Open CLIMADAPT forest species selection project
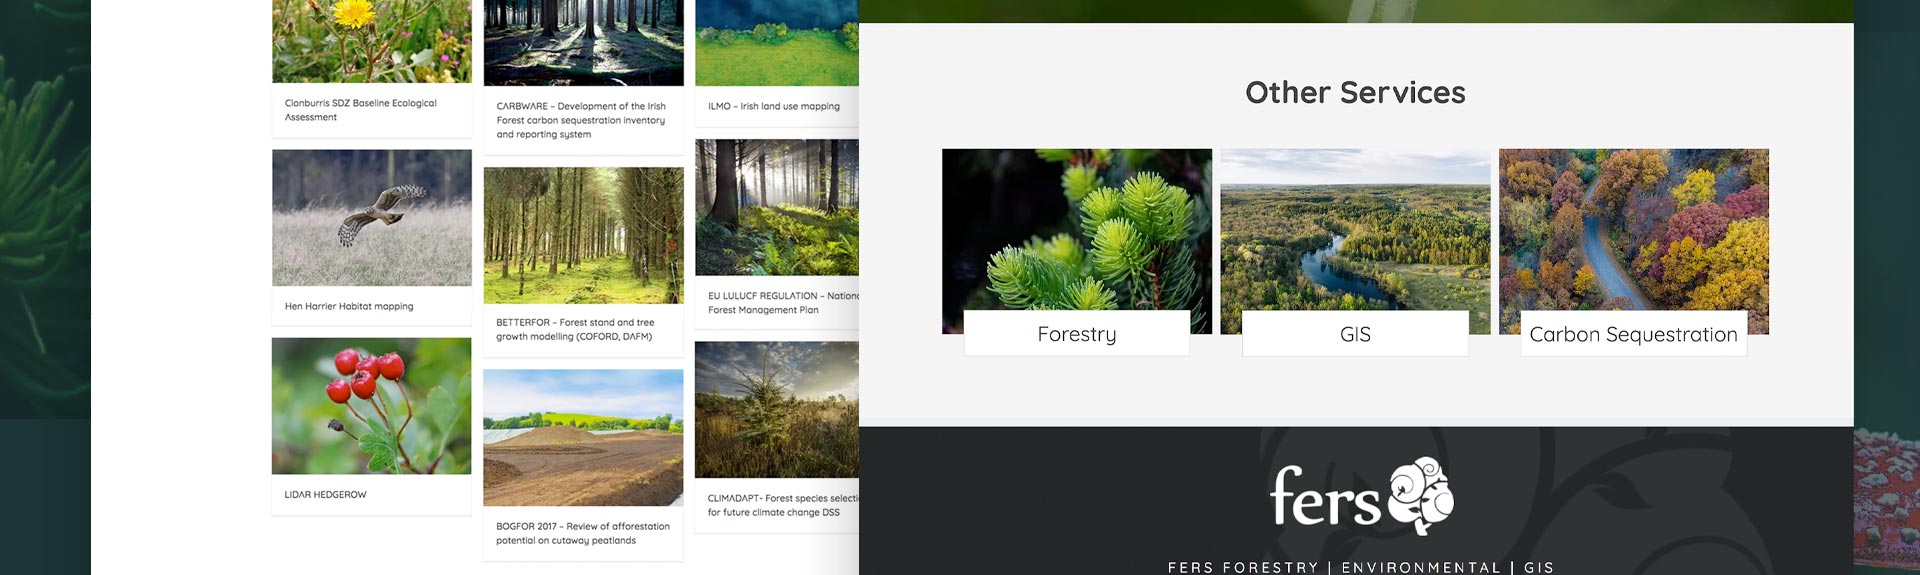Screen dimensions: 1920x575 783,505
